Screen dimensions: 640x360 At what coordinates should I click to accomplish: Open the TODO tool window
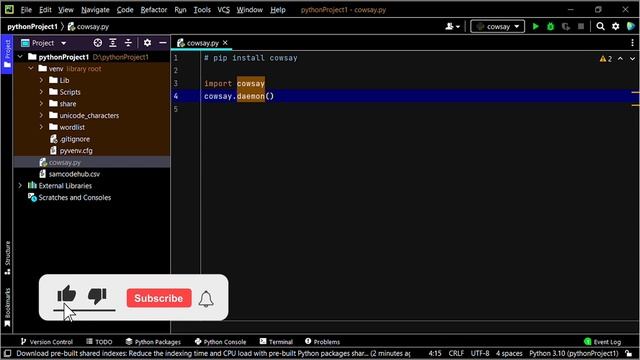[x=99, y=342]
